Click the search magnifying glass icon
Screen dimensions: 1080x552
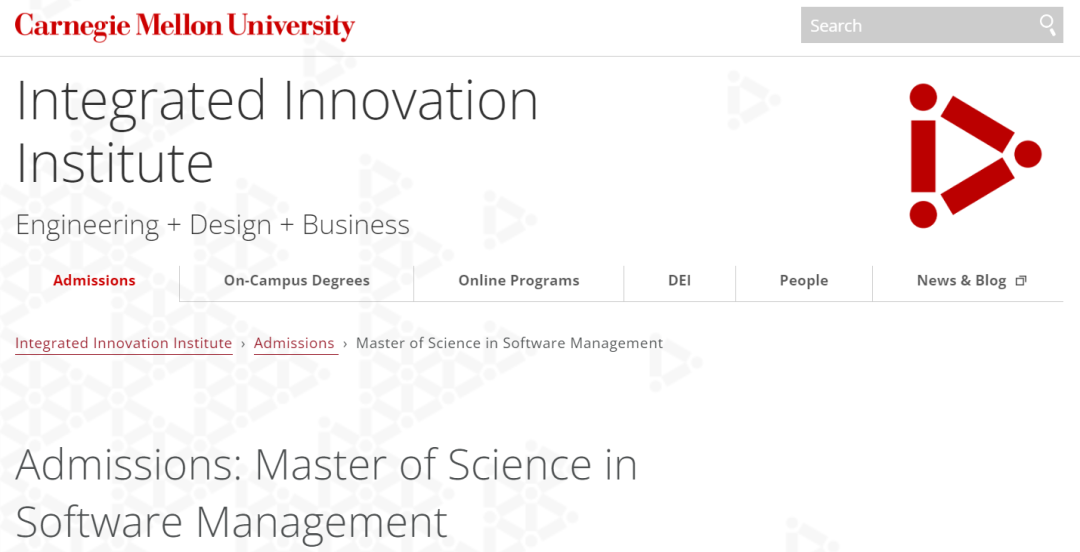[1047, 25]
